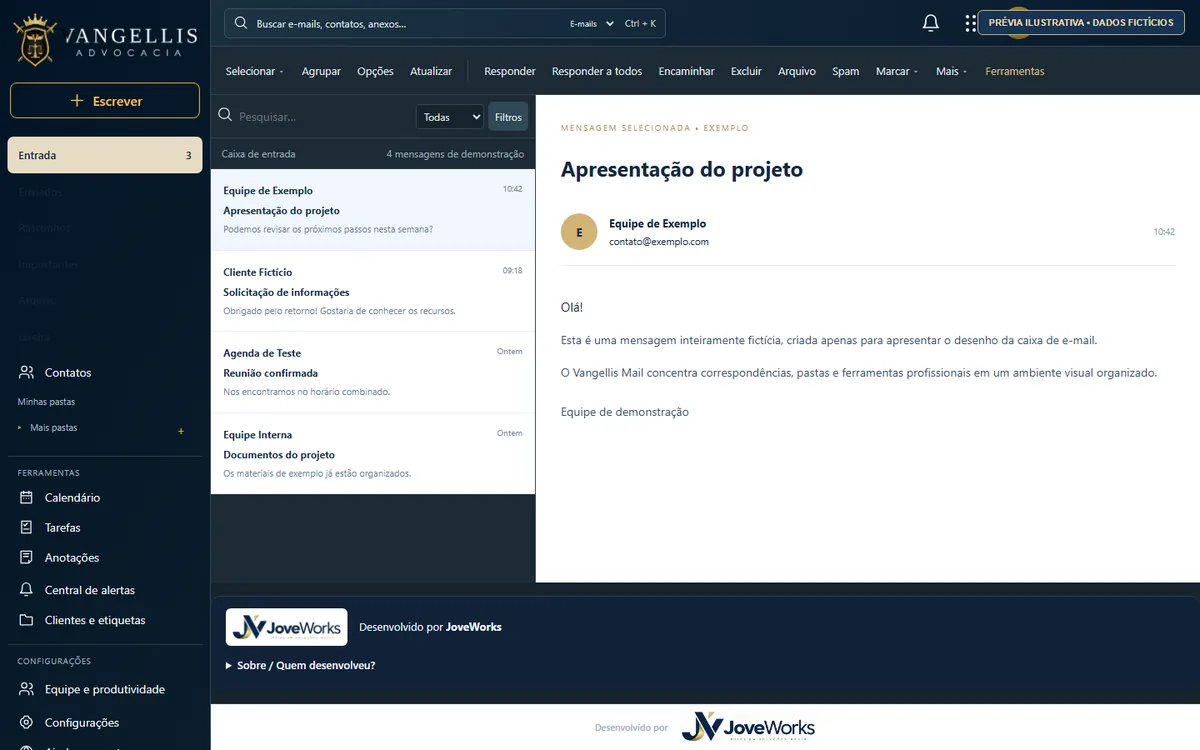1200x750 pixels.
Task: Open the Equipe Interna message
Action: (373, 453)
